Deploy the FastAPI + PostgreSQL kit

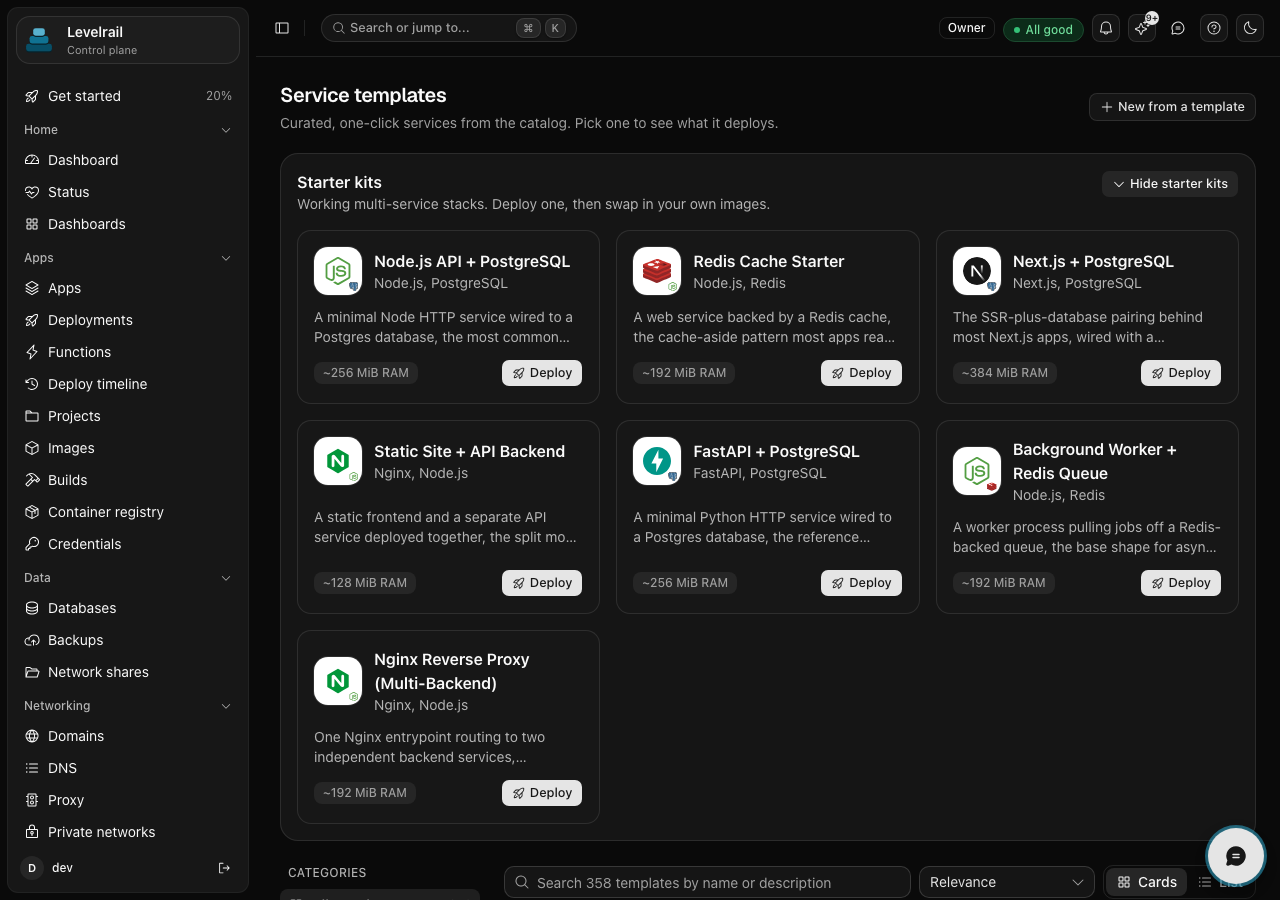pyautogui.click(x=861, y=583)
